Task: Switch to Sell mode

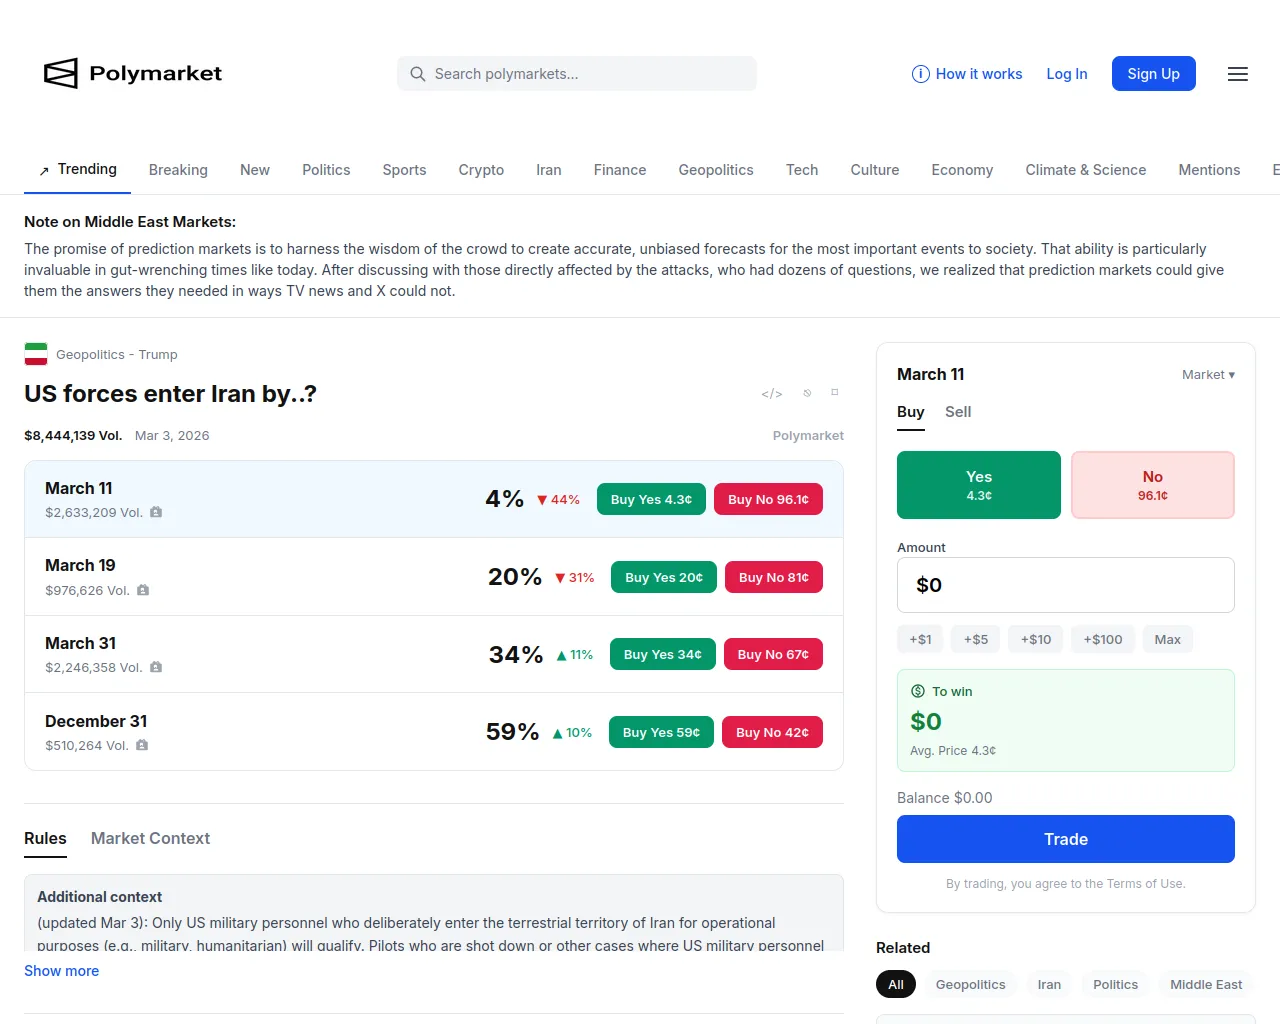Action: tap(957, 412)
